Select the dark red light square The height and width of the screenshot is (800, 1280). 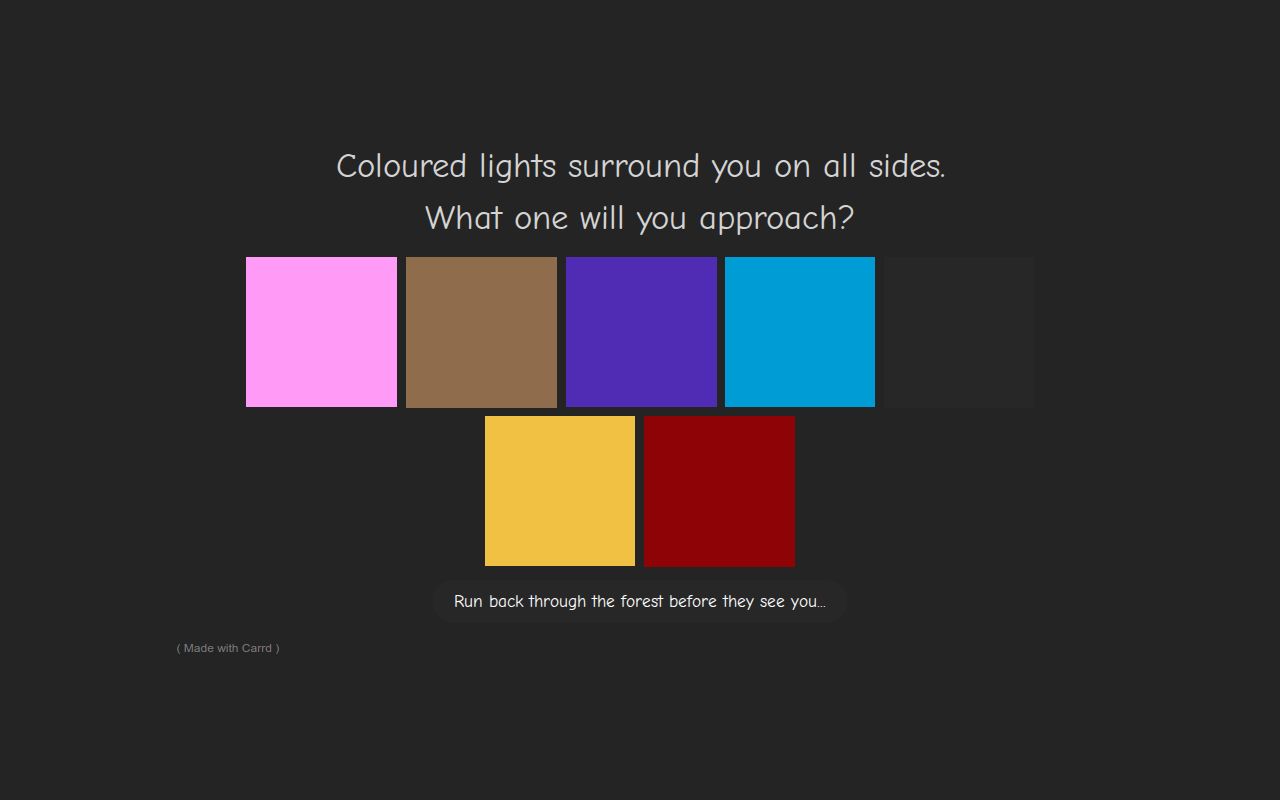(720, 491)
